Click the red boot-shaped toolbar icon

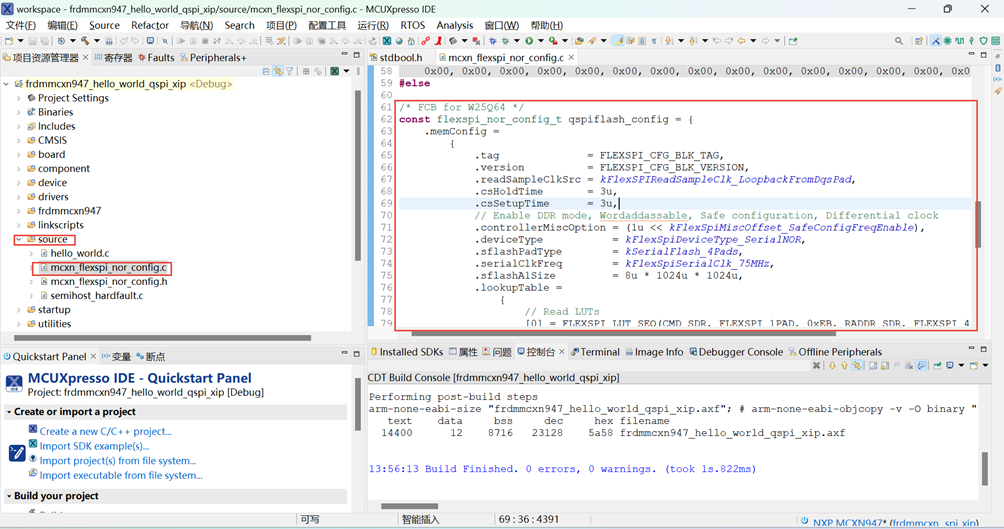pos(439,41)
